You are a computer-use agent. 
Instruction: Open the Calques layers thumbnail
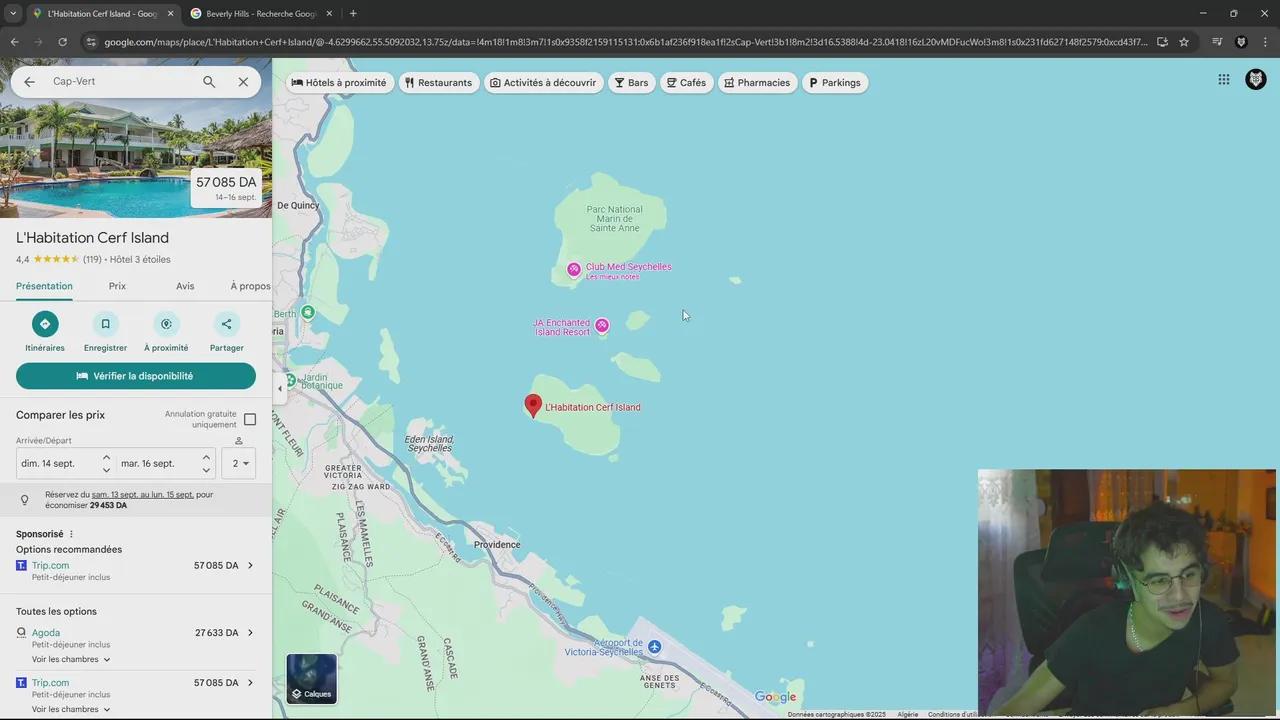[x=312, y=679]
